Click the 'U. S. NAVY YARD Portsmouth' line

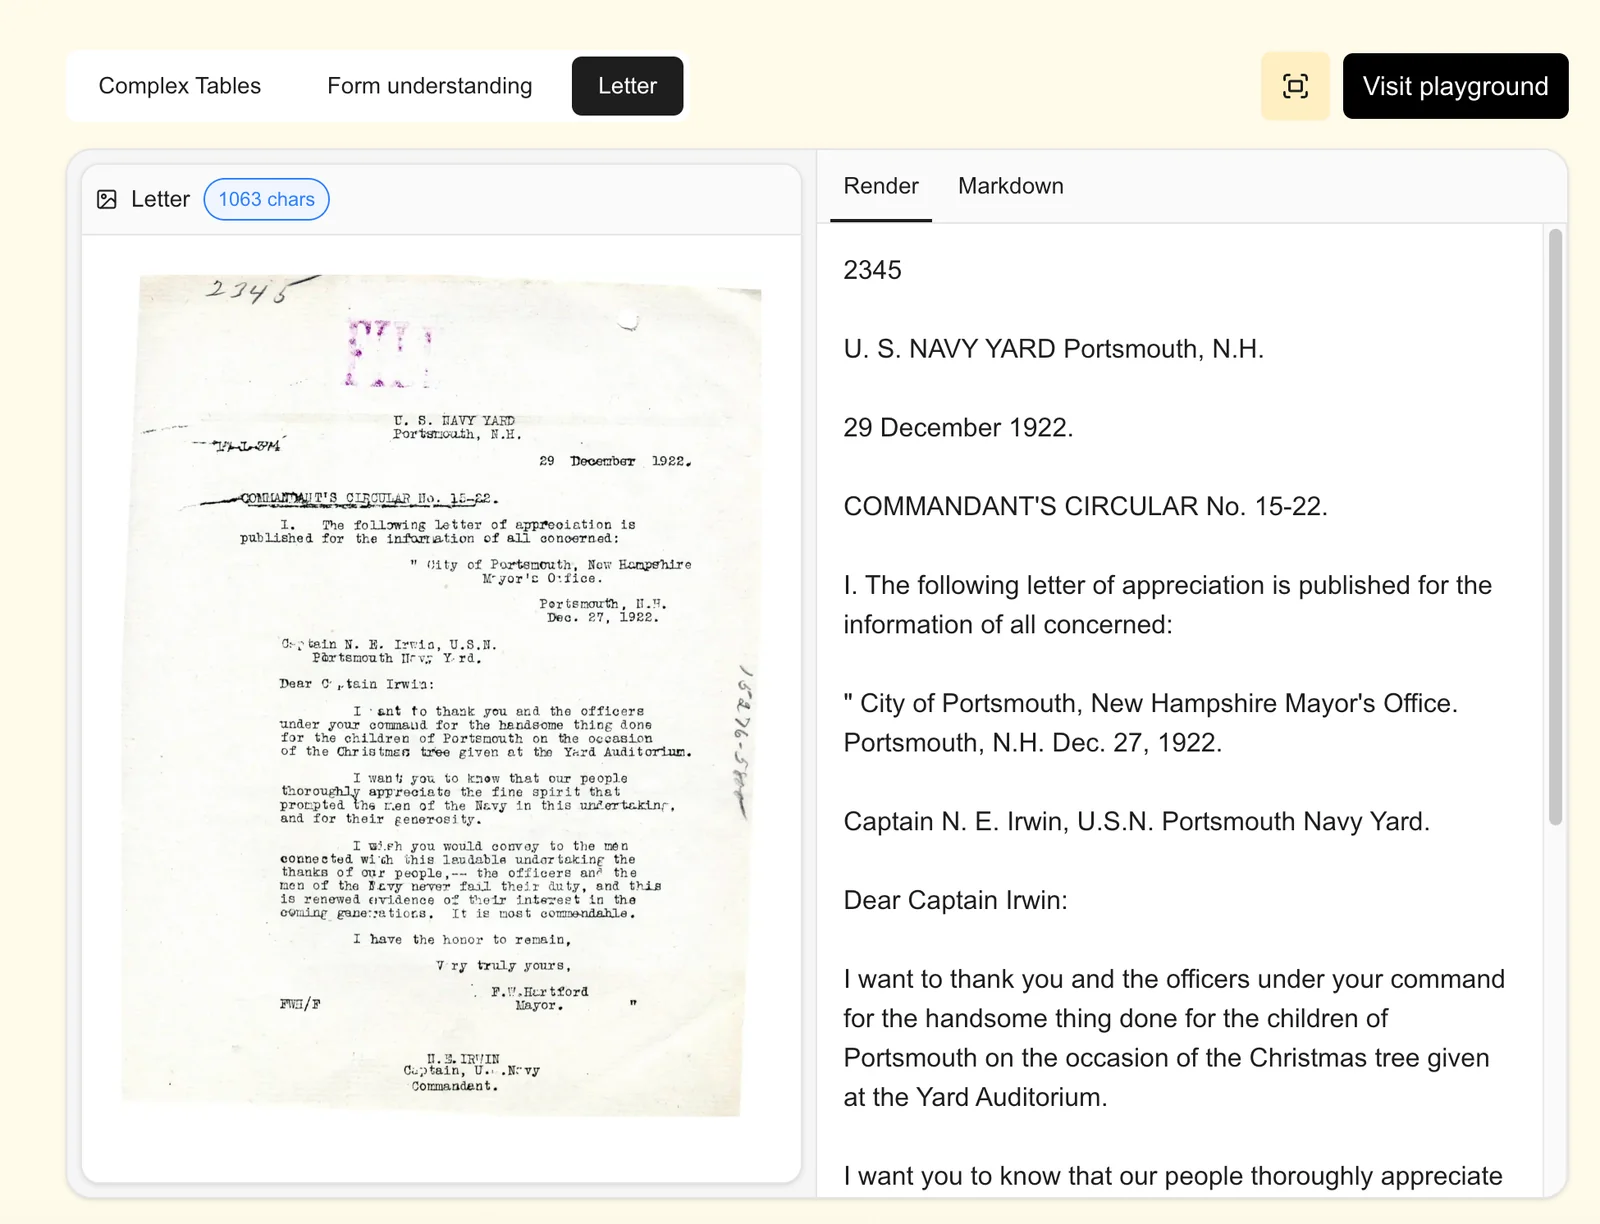click(1053, 349)
